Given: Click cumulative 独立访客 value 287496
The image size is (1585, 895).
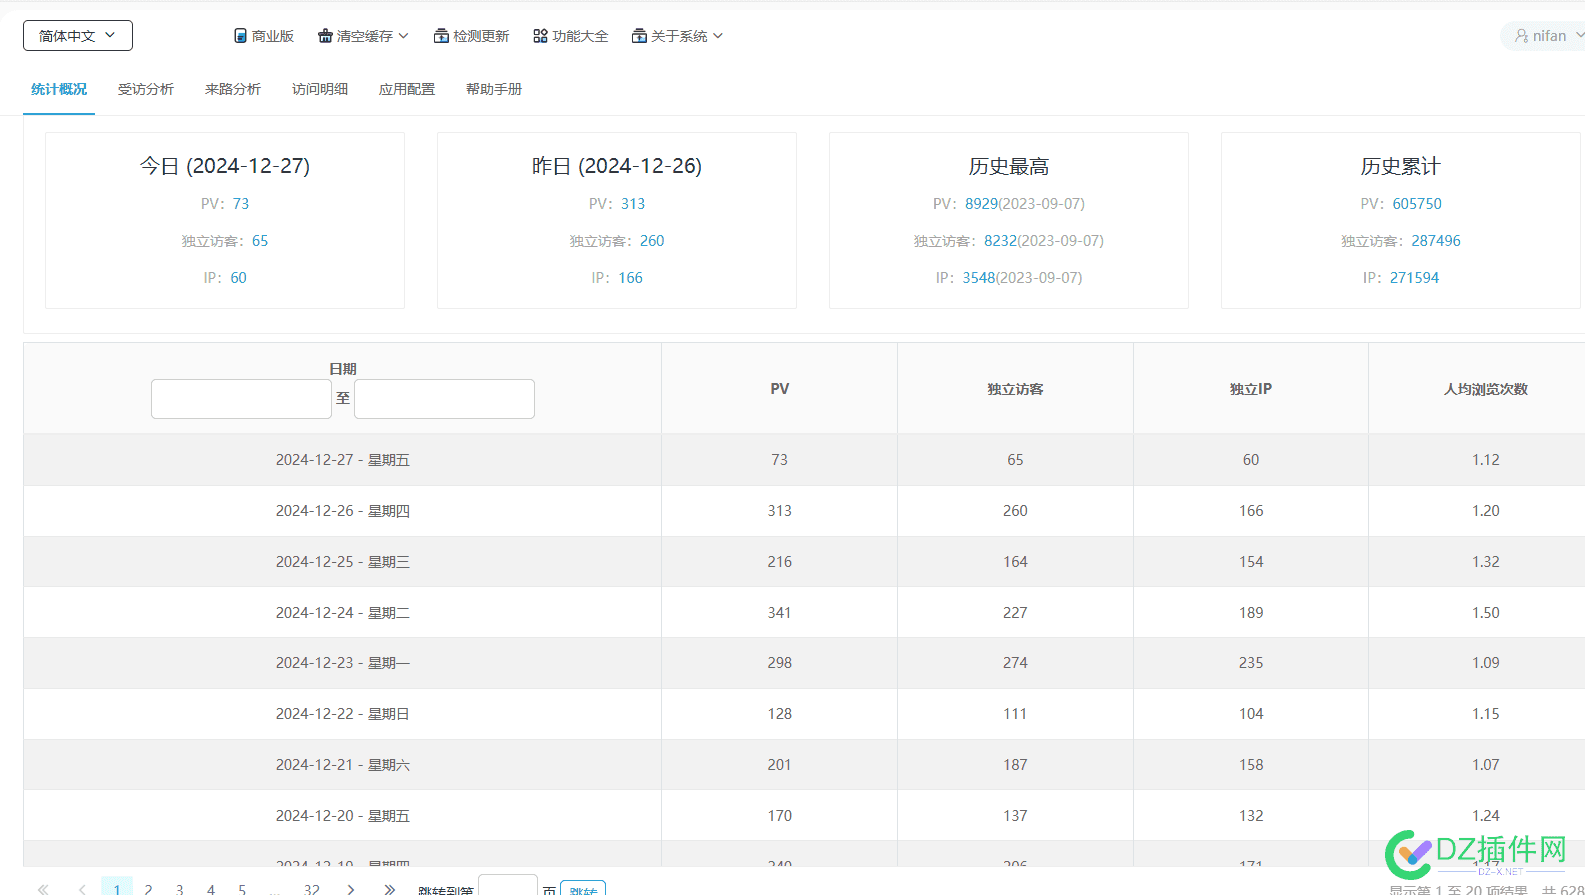Looking at the screenshot, I should [1436, 241].
